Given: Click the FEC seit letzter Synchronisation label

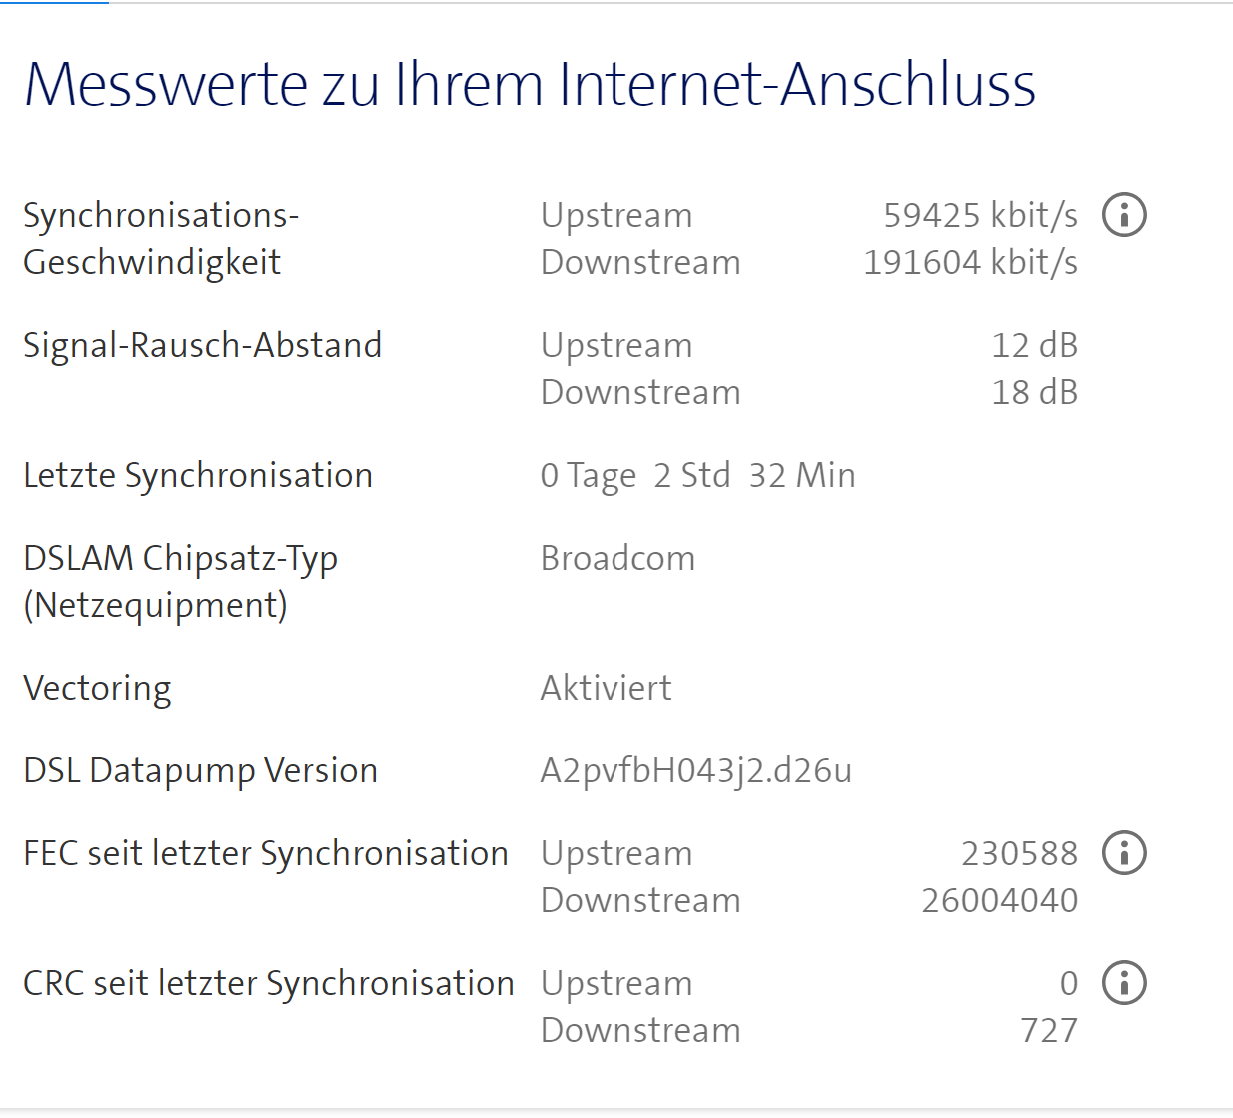Looking at the screenshot, I should (x=266, y=852).
